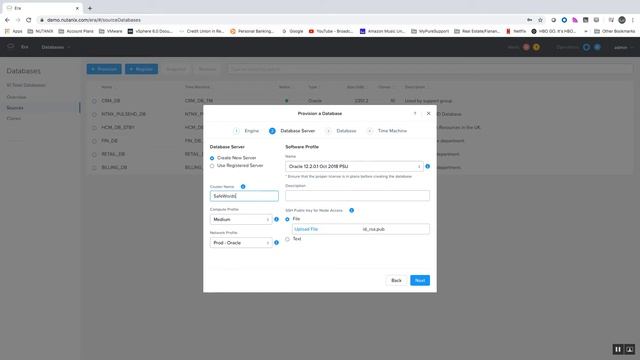Click info icon beside Software Profile name dropdown
This screenshot has height=360, width=640.
[427, 167]
